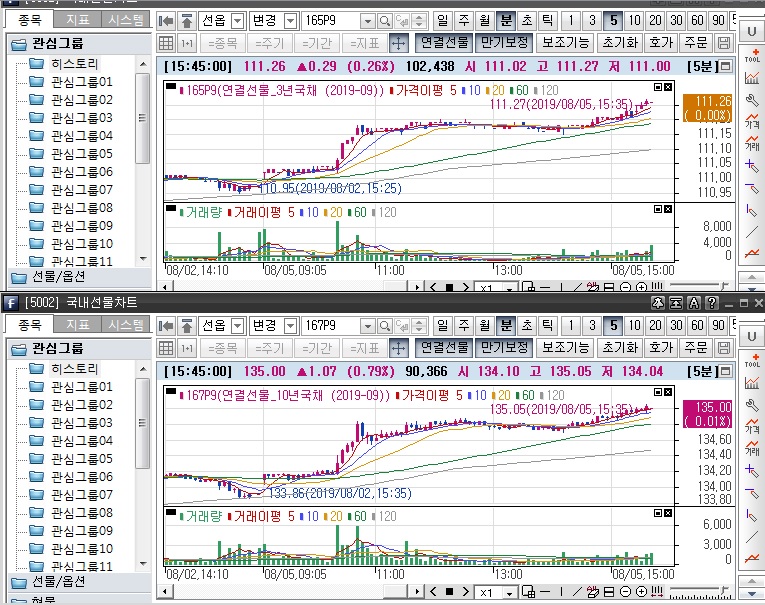
Task: Open TOOL icon in 165P9 window right sidebar
Action: point(752,55)
